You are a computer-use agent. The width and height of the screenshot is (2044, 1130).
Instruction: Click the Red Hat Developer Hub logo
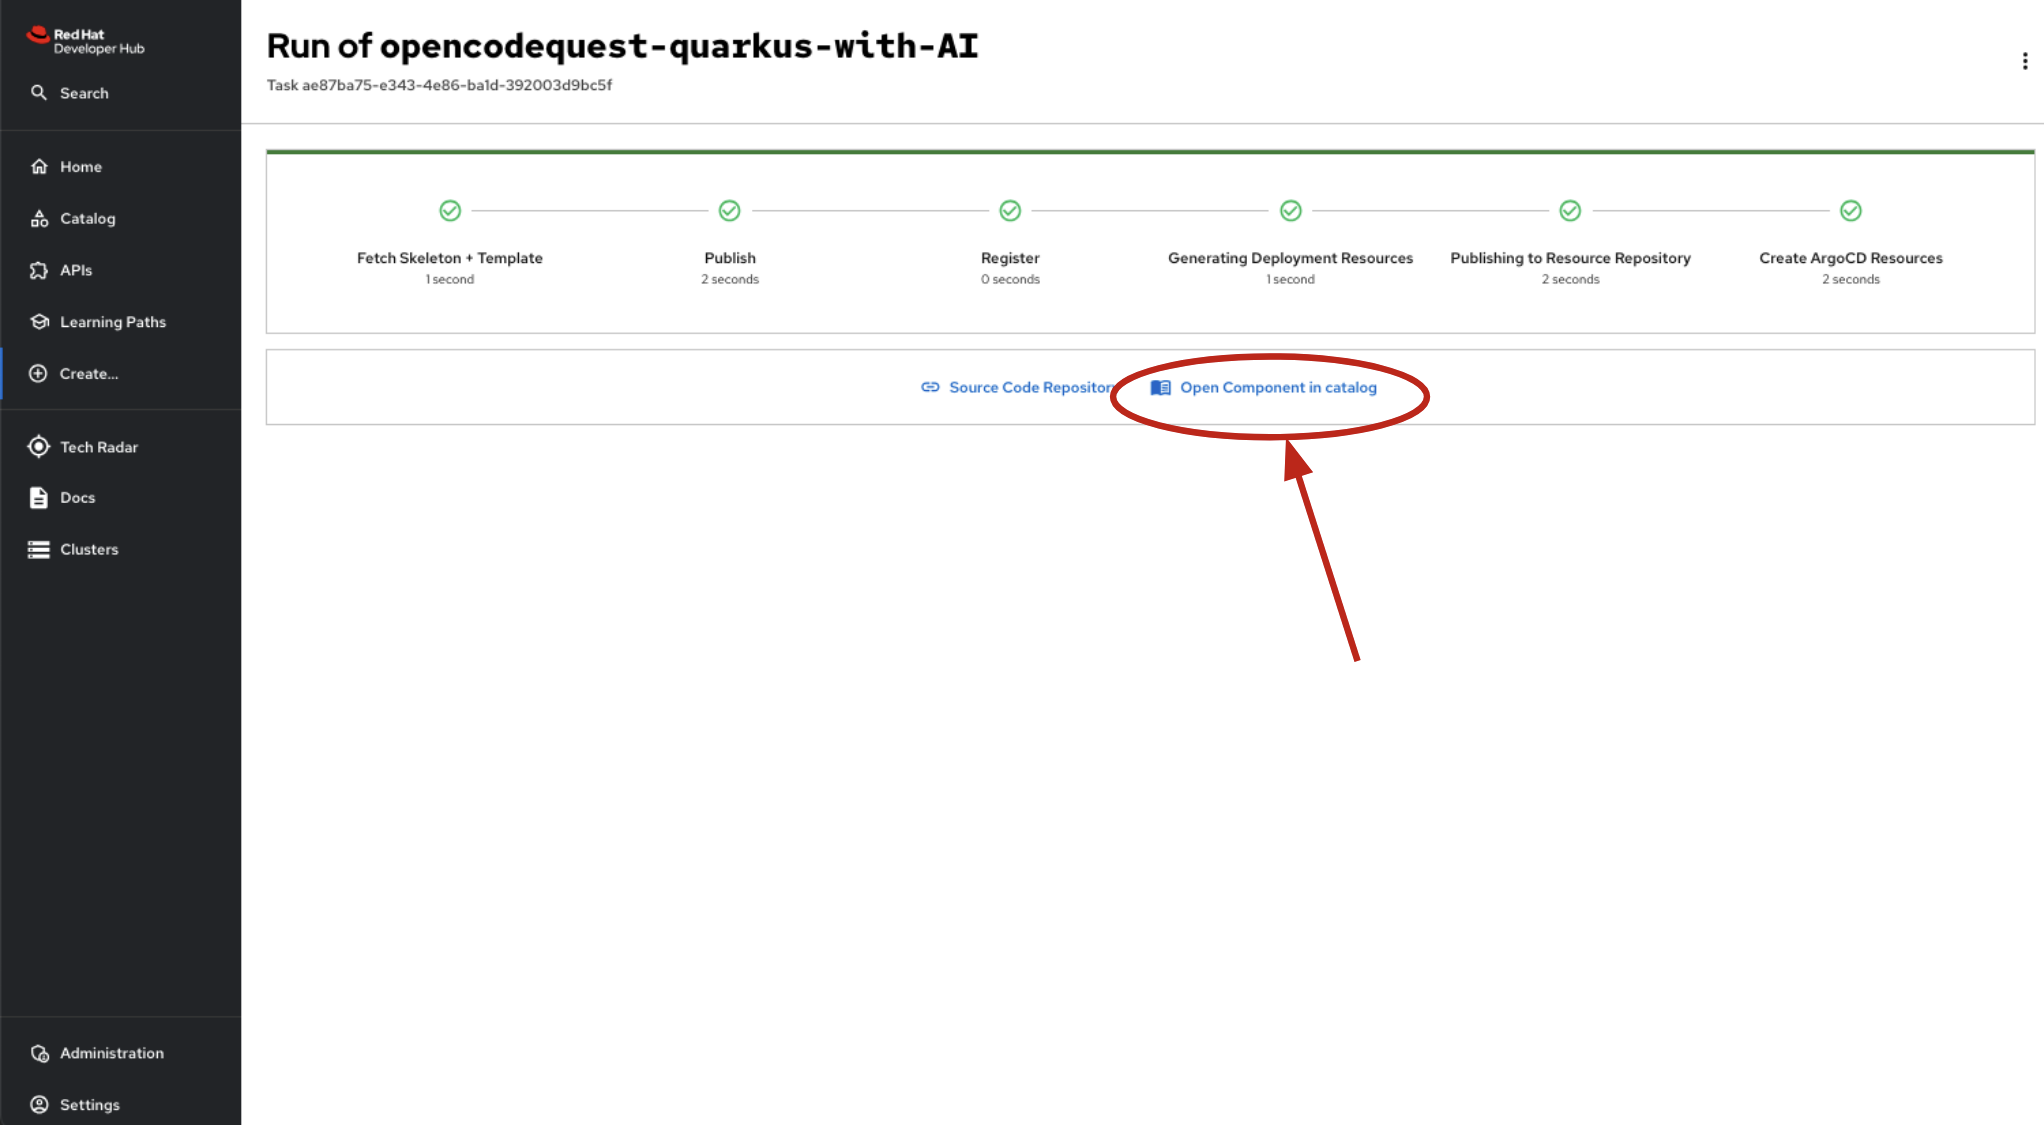(x=85, y=41)
